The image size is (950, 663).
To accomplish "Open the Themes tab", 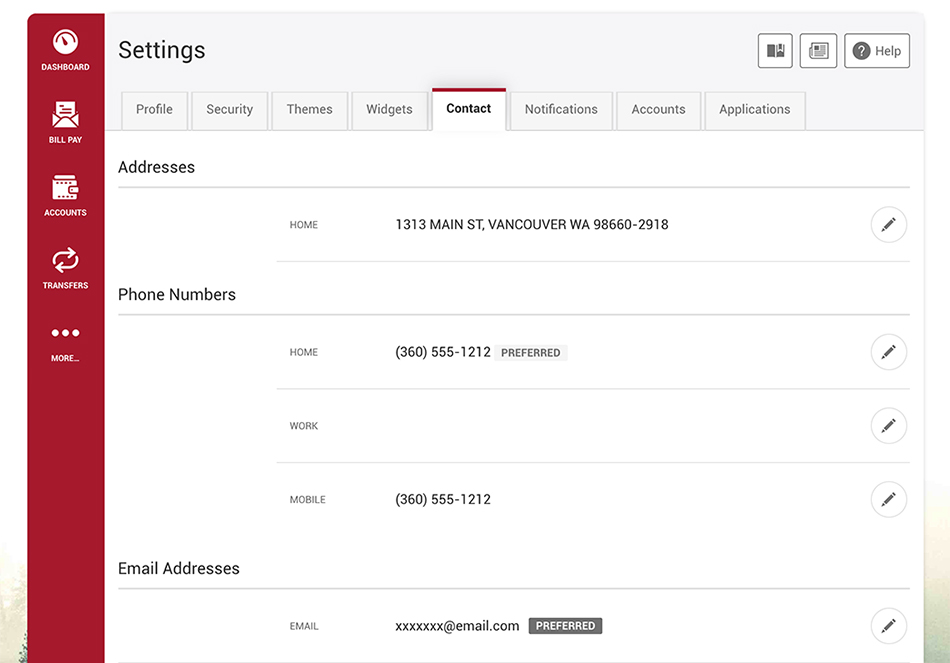I will 310,110.
